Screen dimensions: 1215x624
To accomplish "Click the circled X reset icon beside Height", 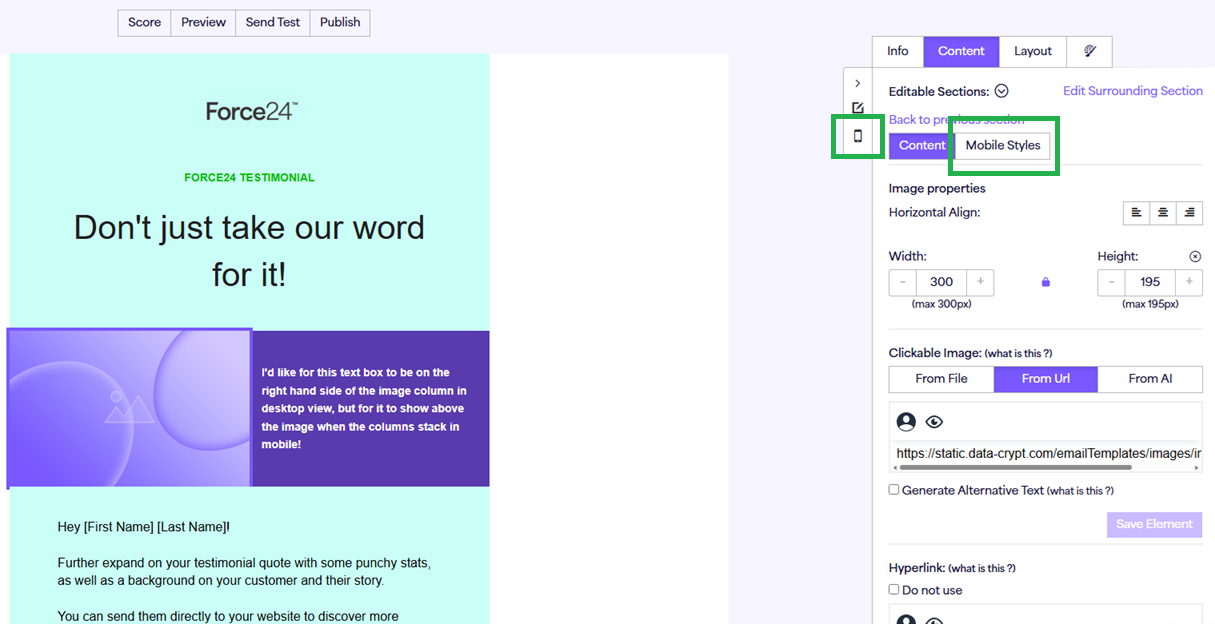I will pyautogui.click(x=1195, y=256).
